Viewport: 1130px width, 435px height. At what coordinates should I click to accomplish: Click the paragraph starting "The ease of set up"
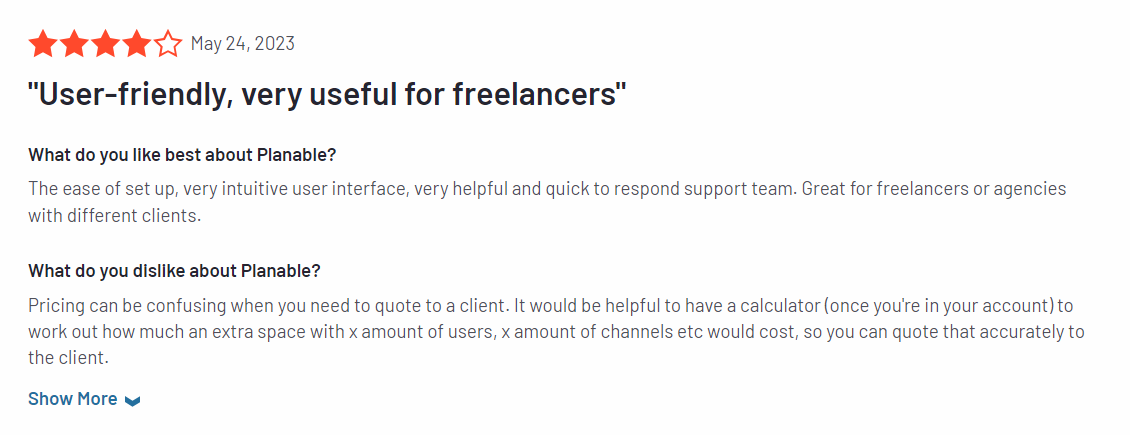pyautogui.click(x=547, y=202)
